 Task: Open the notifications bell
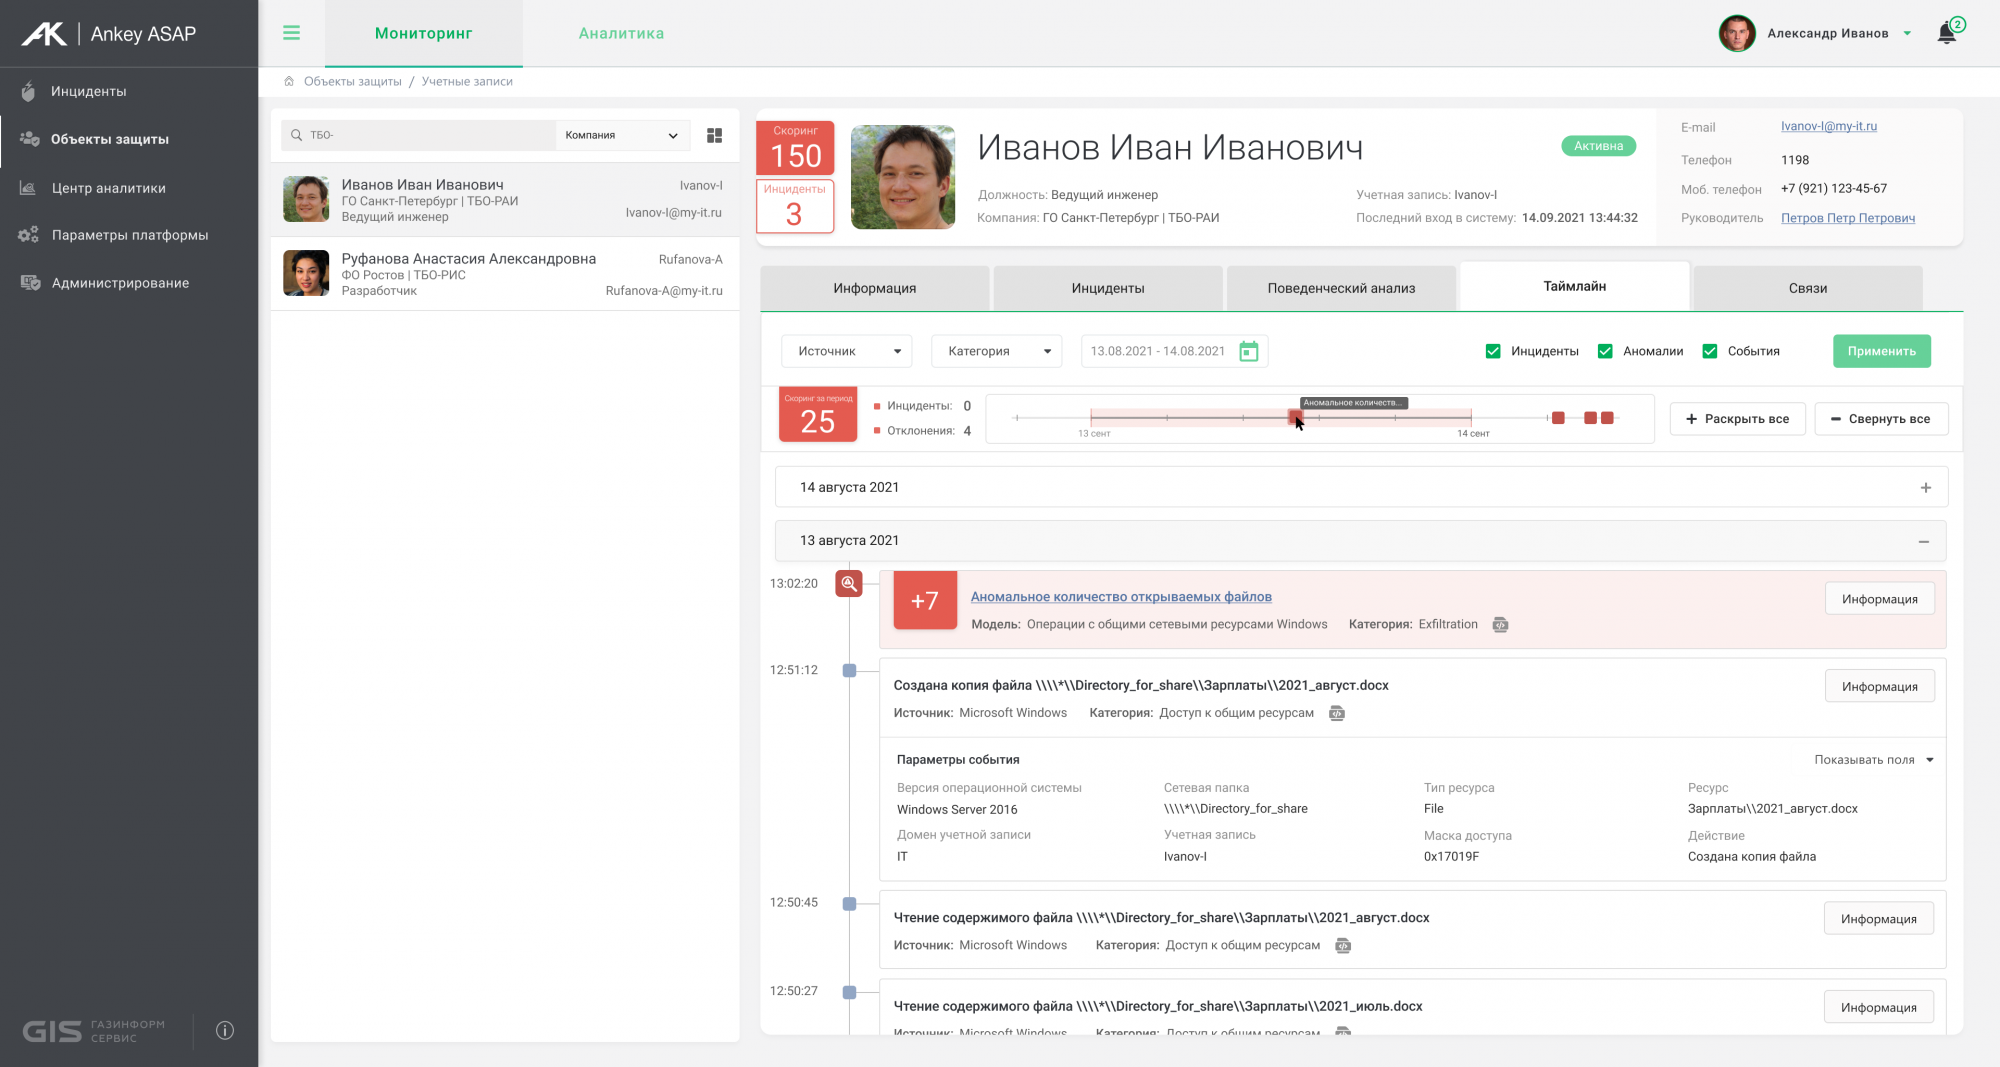pyautogui.click(x=1946, y=33)
